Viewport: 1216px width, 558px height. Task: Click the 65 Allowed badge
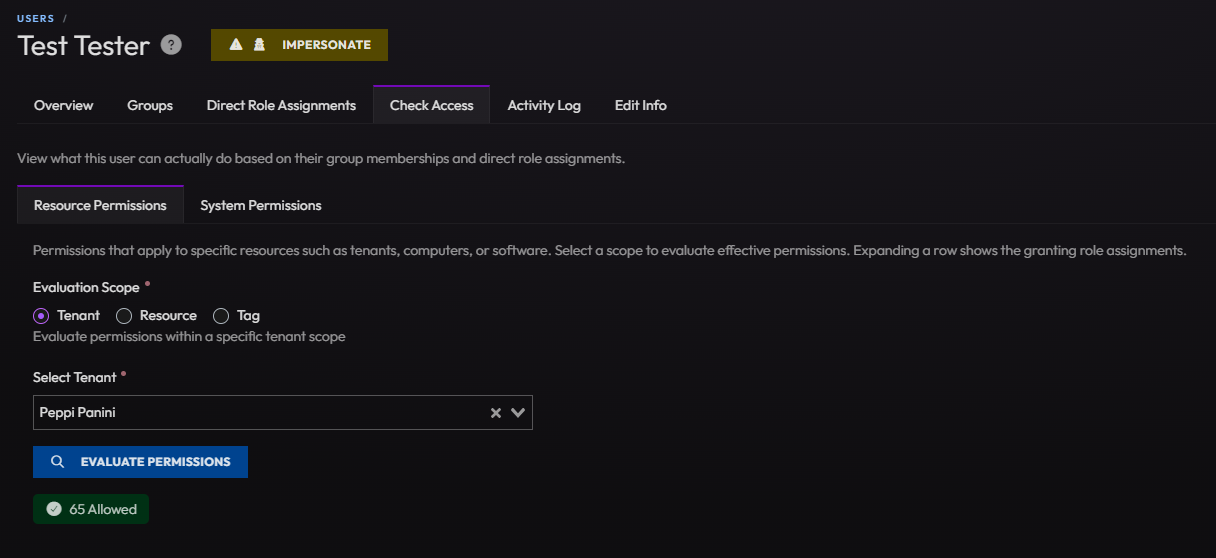point(91,509)
